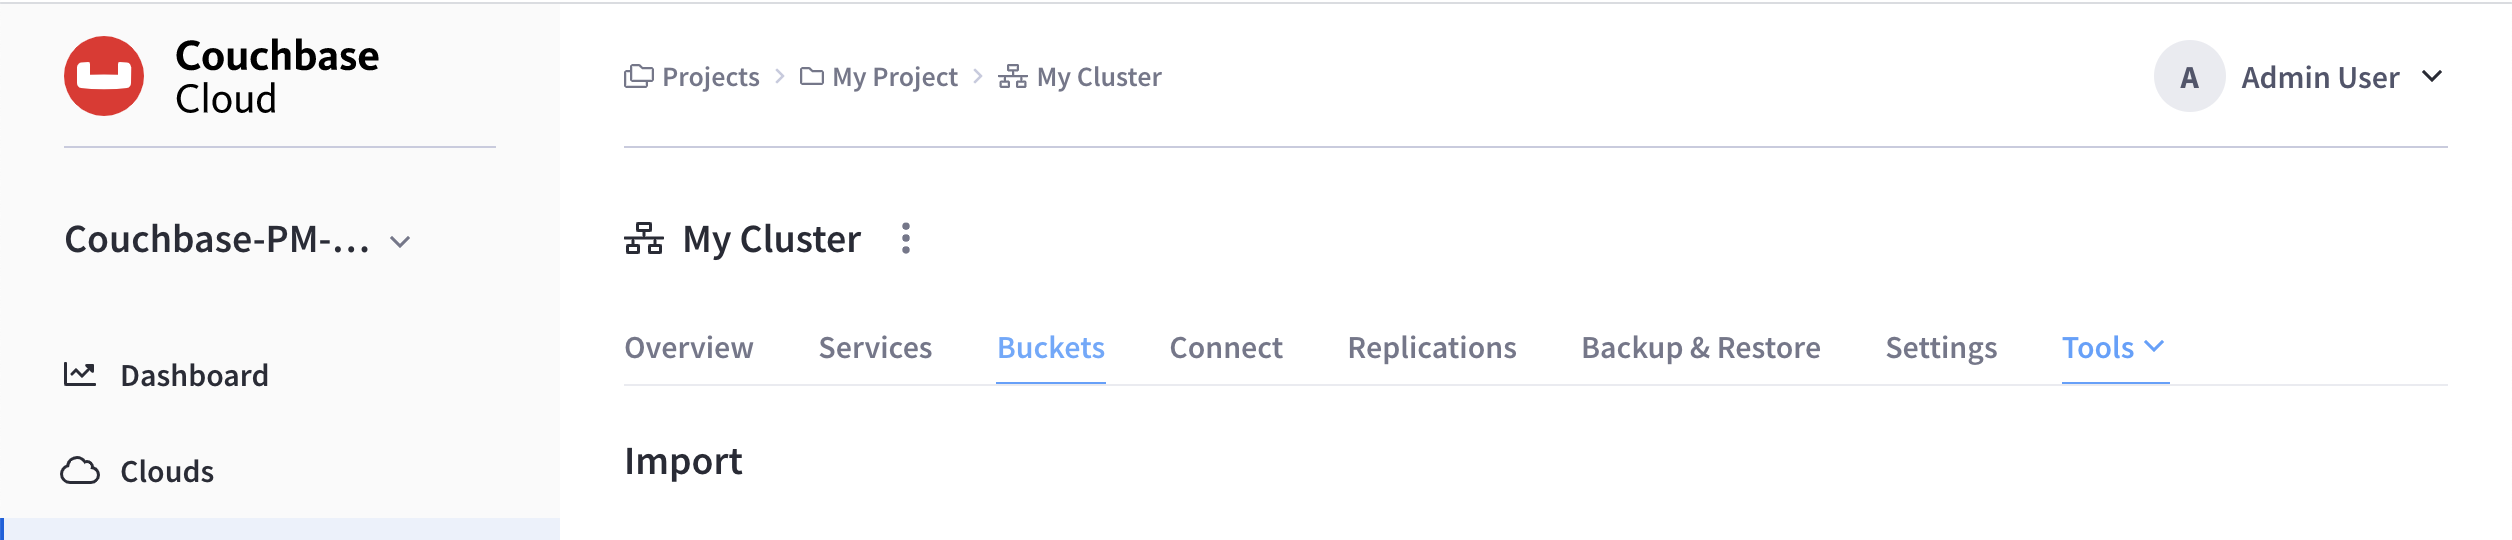The width and height of the screenshot is (2512, 540).
Task: Switch to the Overview tab
Action: [688, 347]
